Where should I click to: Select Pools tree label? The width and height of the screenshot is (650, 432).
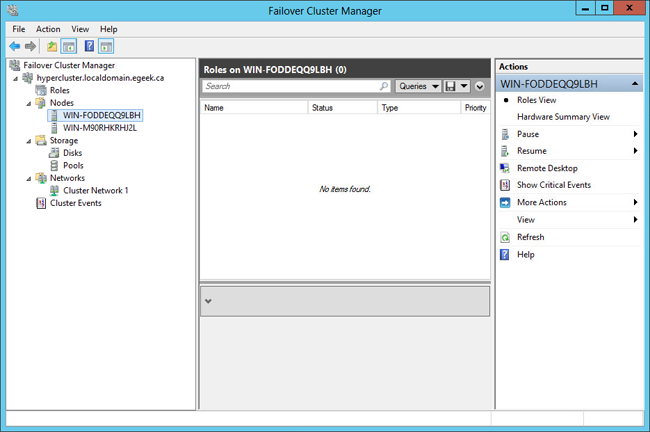[73, 165]
